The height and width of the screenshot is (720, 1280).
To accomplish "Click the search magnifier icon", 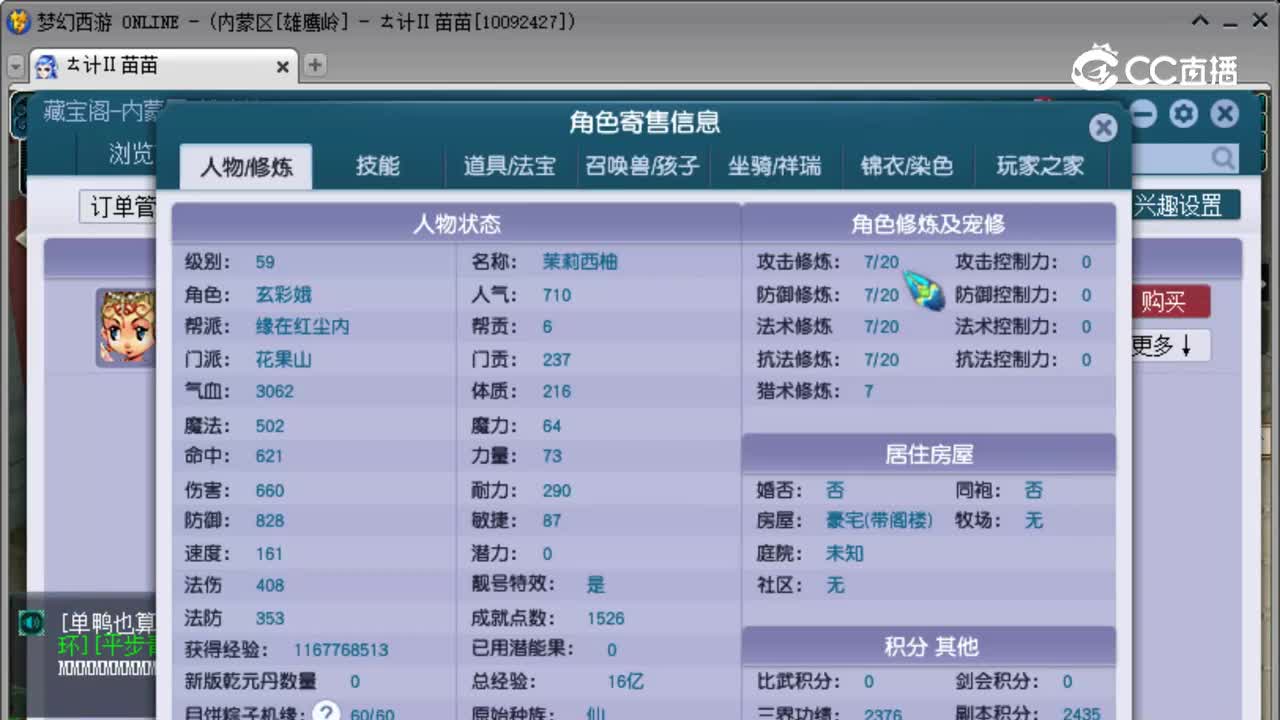I will [x=1222, y=158].
